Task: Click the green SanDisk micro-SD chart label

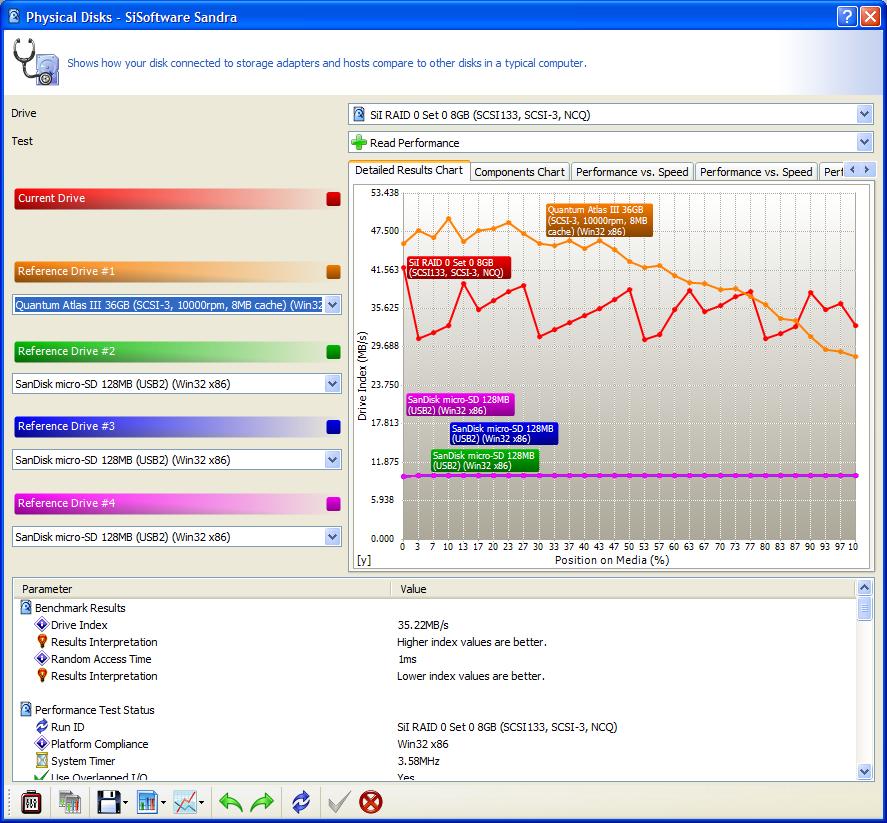Action: (485, 460)
